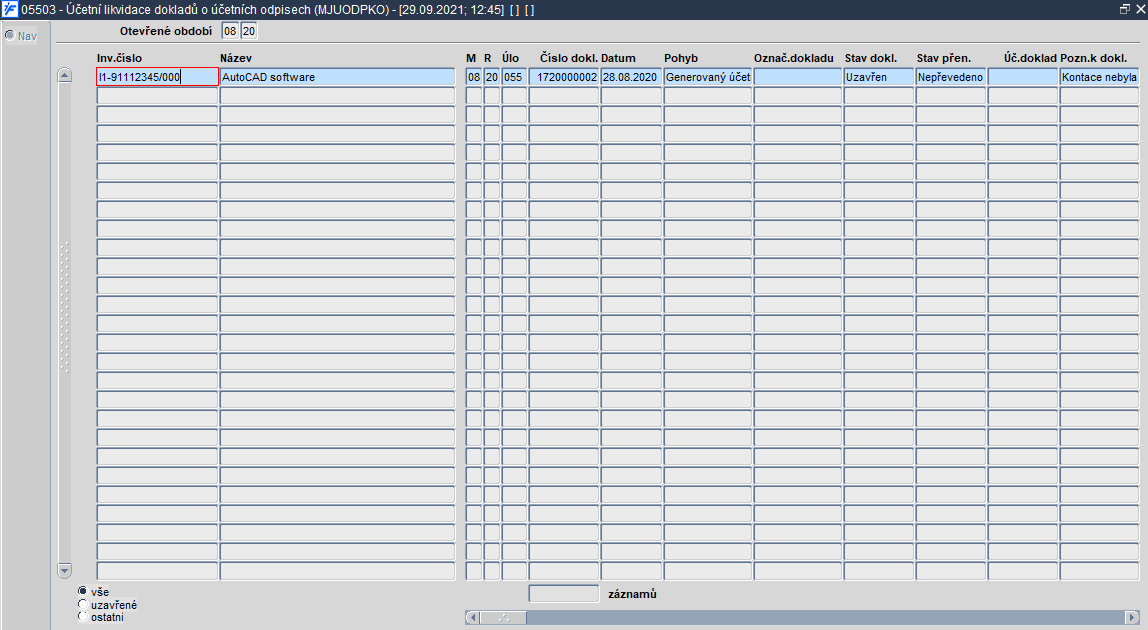Click document number 1720000002
Viewport: 1148px width, 630px height.
[564, 77]
